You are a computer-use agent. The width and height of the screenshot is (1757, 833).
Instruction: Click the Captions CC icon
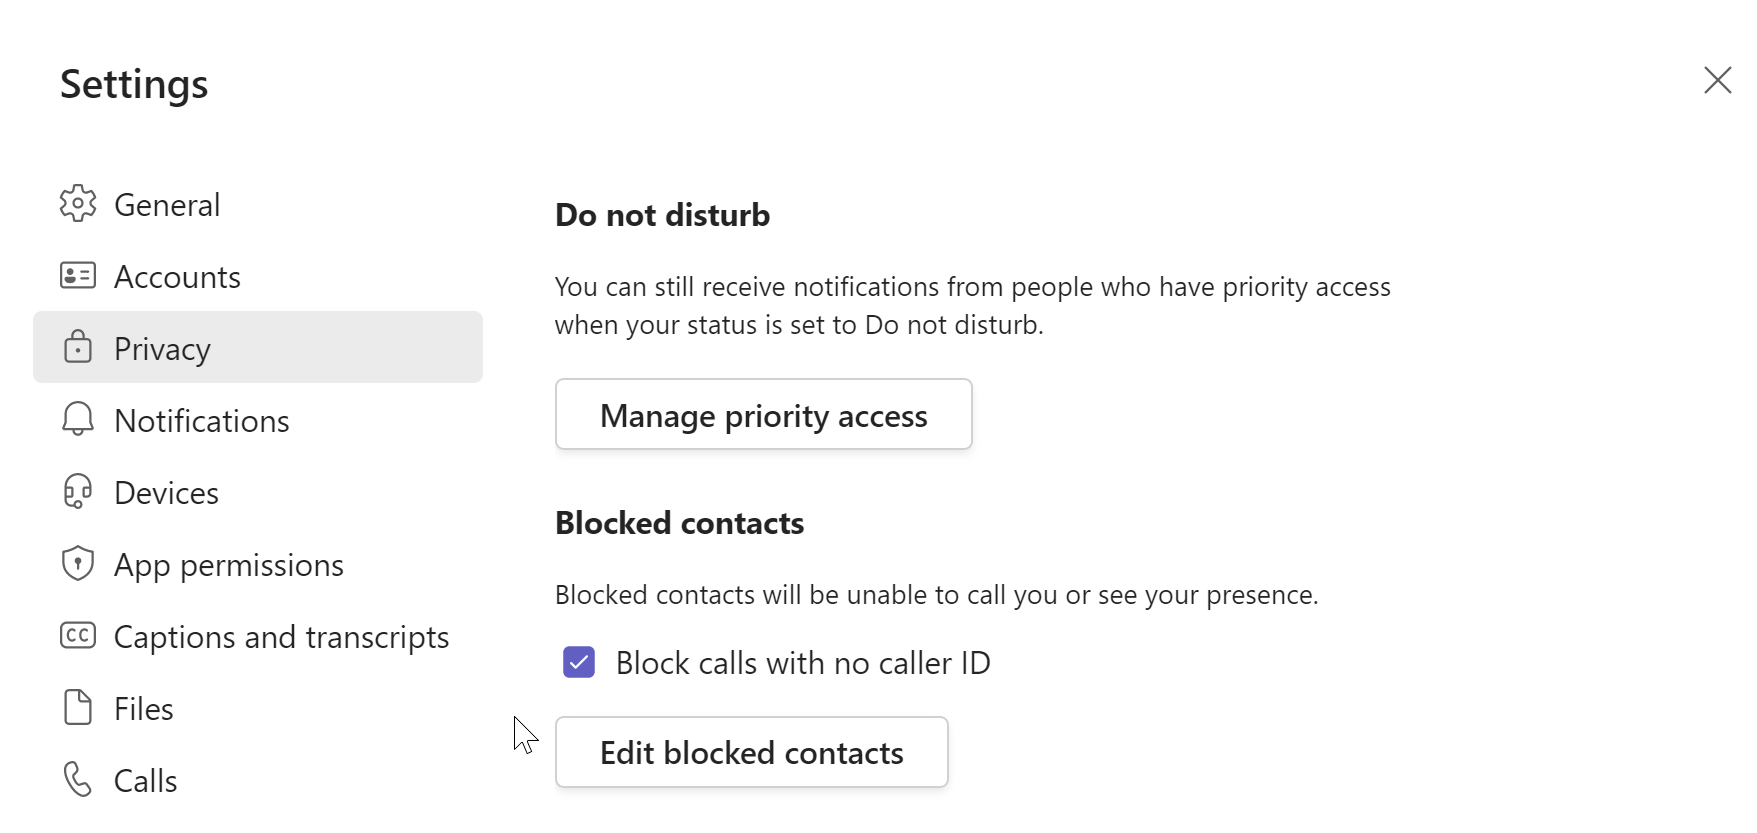point(78,636)
